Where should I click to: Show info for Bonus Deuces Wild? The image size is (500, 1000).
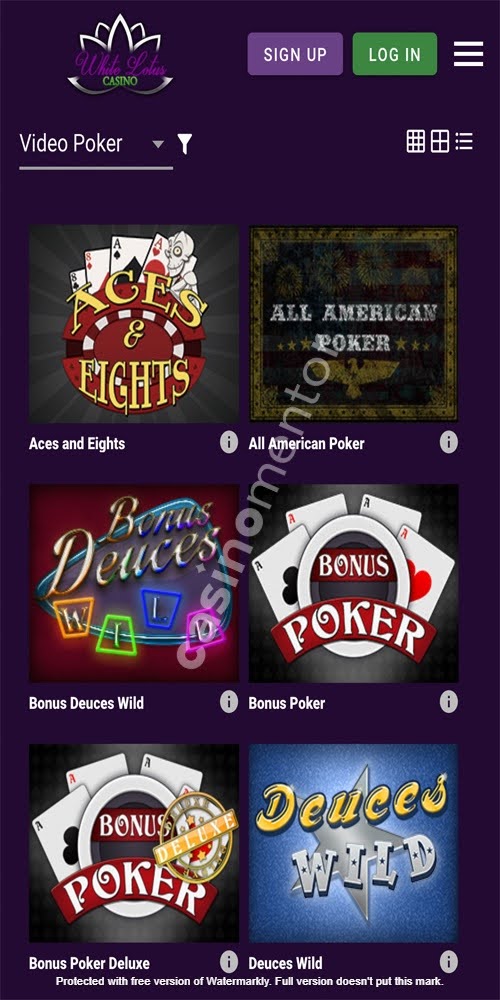click(x=229, y=702)
